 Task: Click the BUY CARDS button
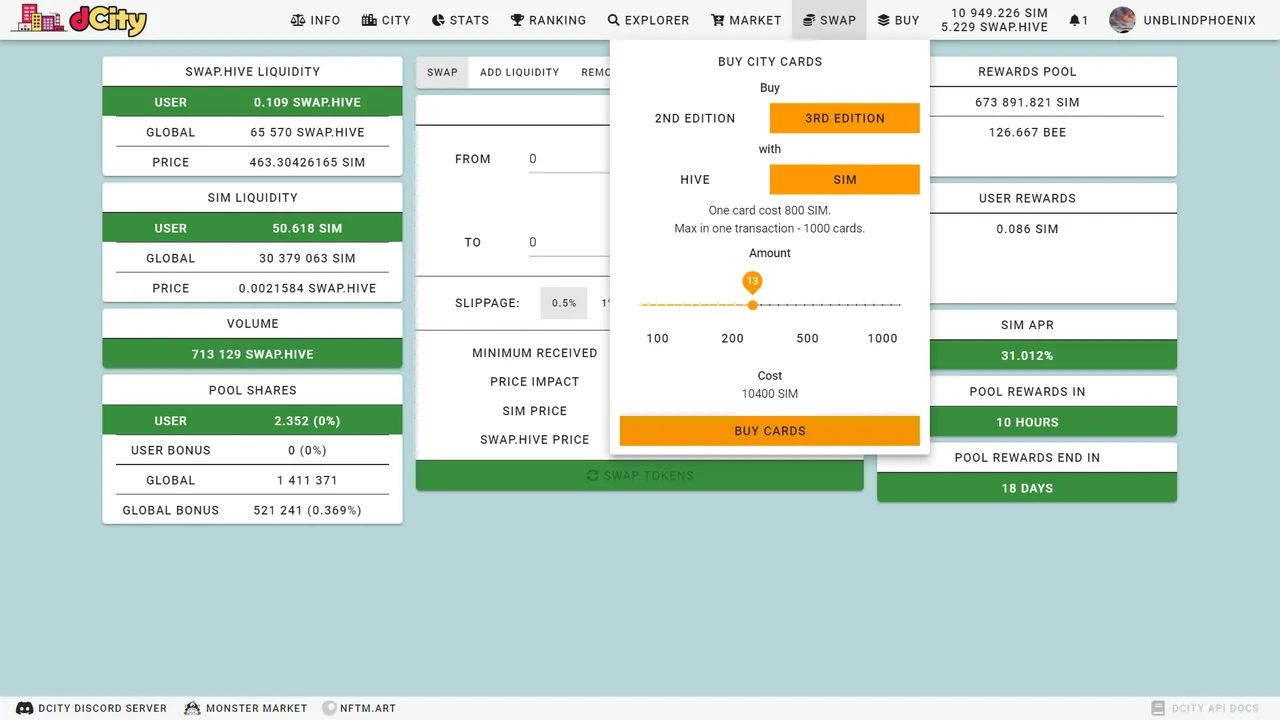pos(770,431)
